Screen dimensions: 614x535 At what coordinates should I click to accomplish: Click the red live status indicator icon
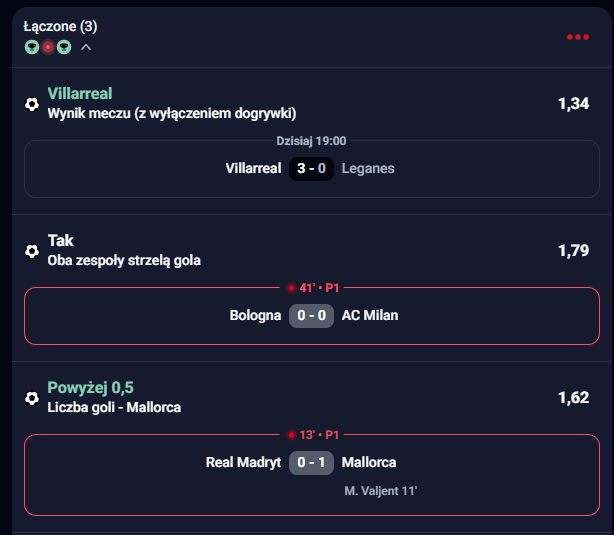point(48,47)
